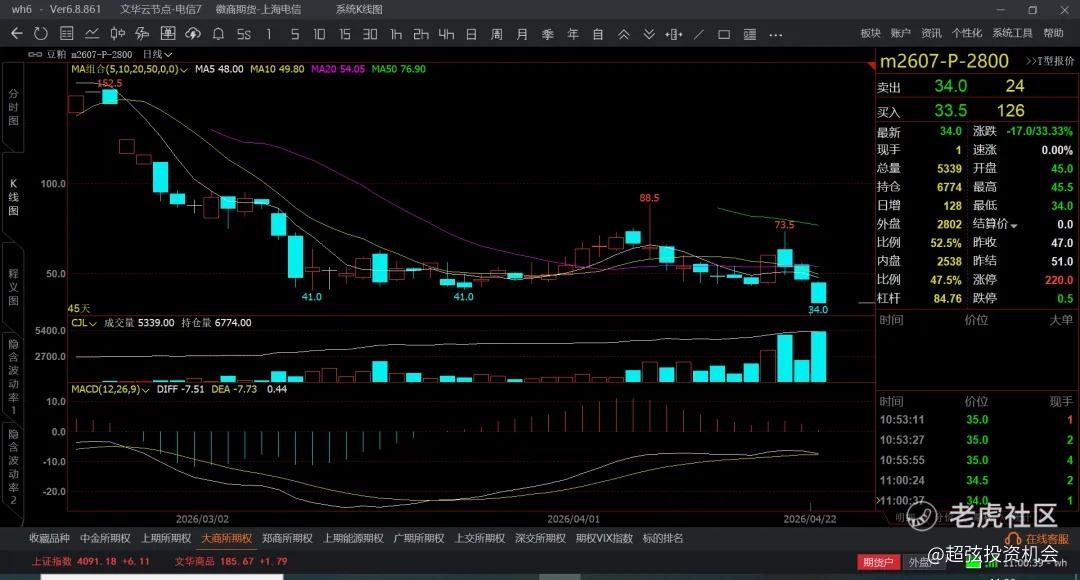
Task: Select weekly (周) period
Action: [x=497, y=34]
